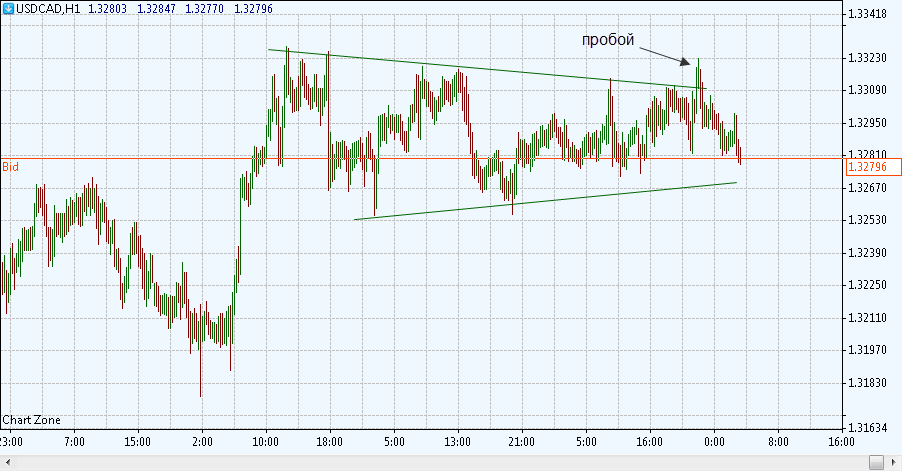902x471 pixels.
Task: Click the 1.32250 price axis label
Action: (868, 285)
